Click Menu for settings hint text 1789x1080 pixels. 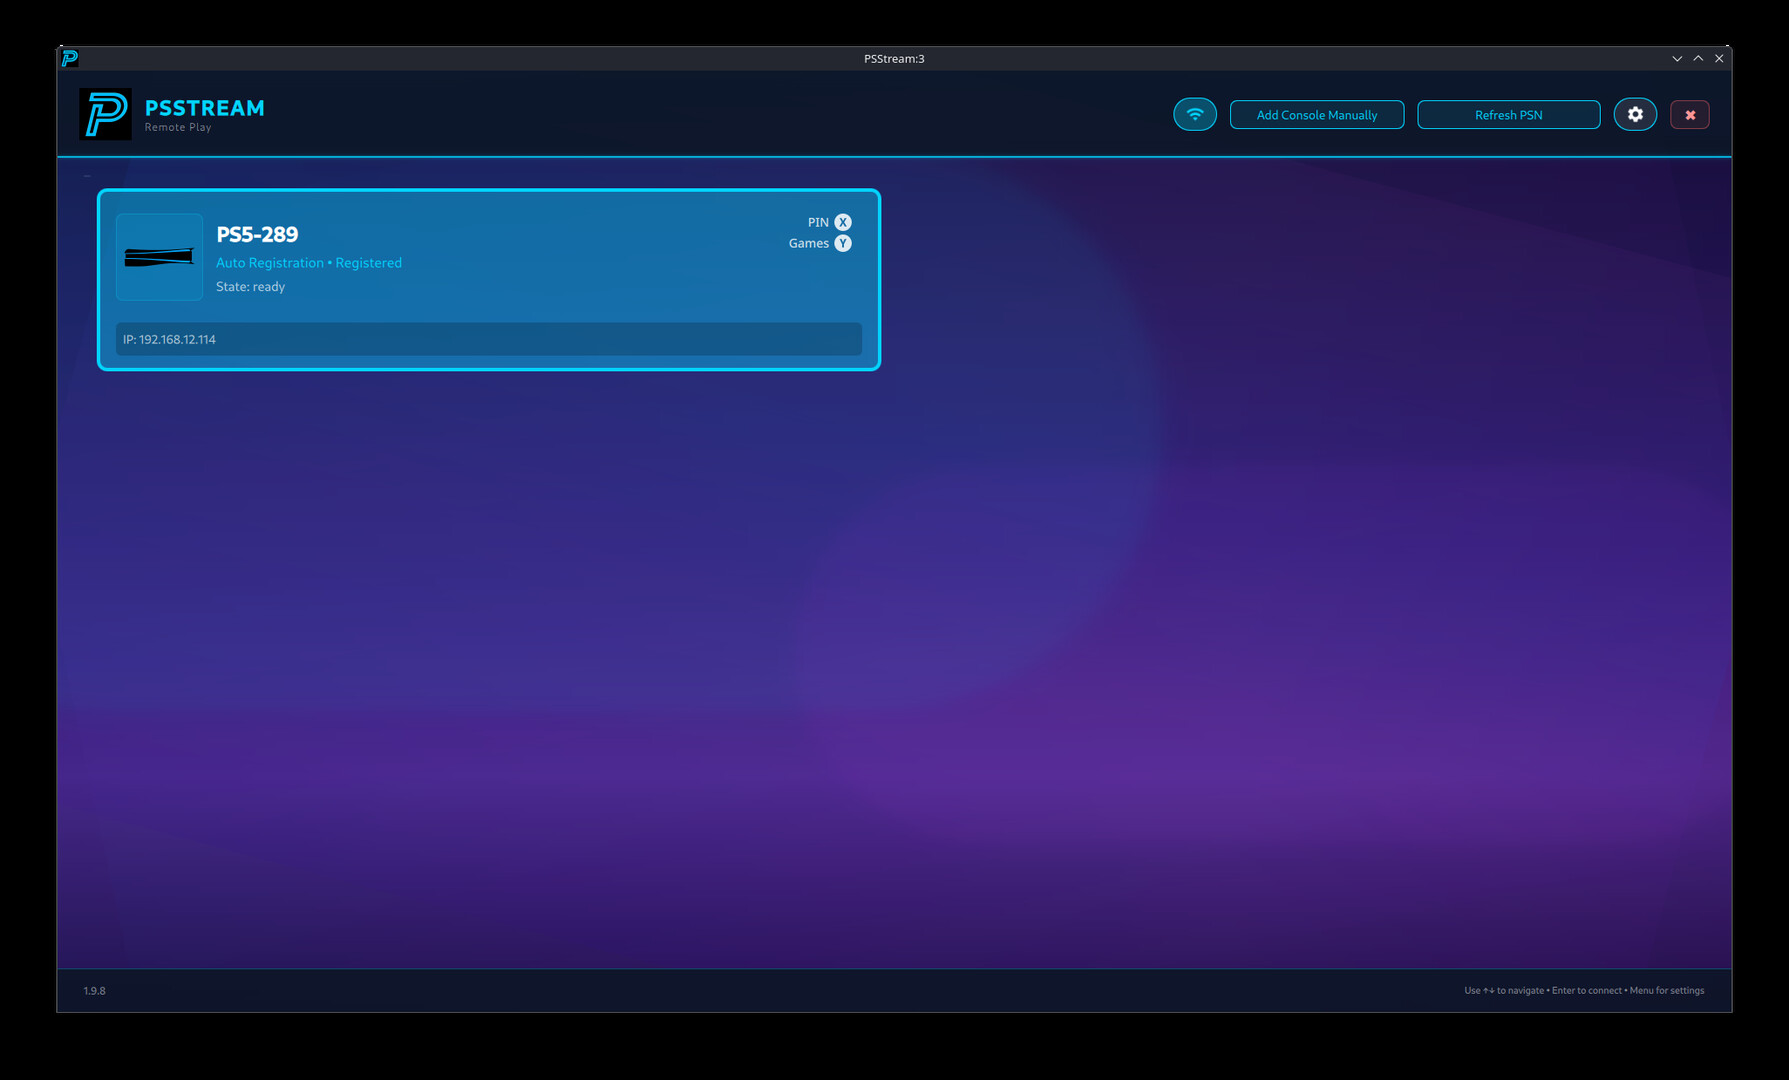[x=1666, y=990]
